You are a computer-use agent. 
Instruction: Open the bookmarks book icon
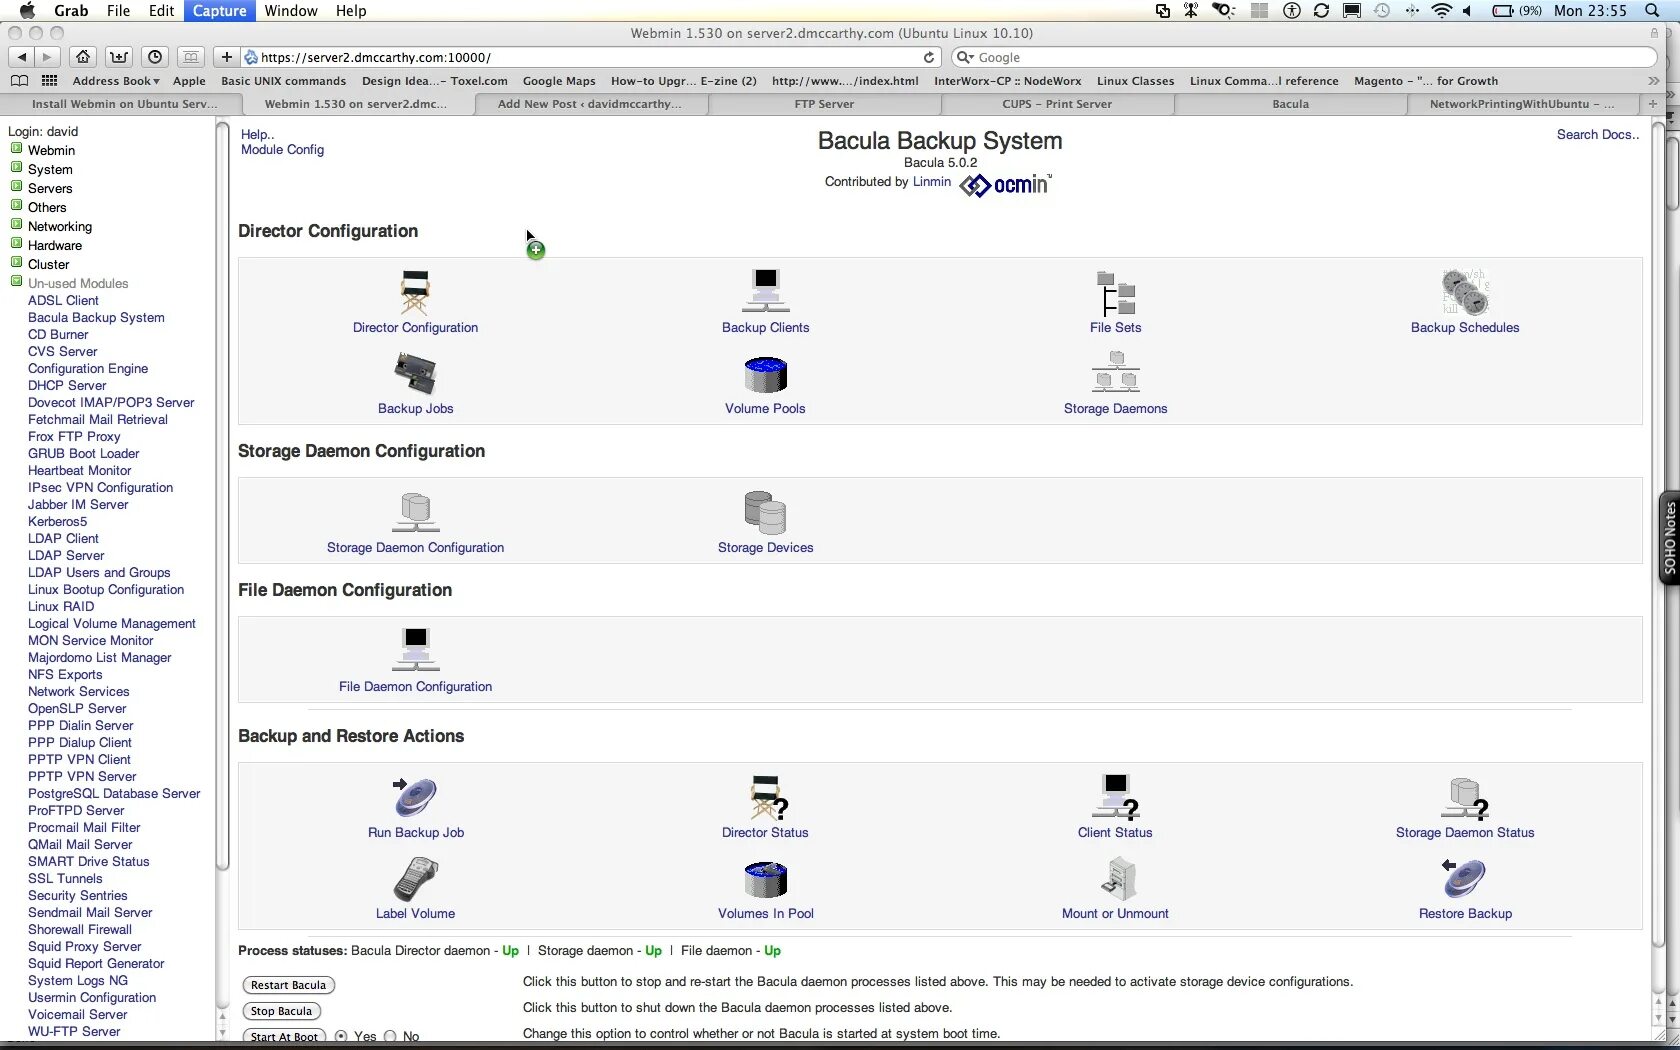(19, 81)
